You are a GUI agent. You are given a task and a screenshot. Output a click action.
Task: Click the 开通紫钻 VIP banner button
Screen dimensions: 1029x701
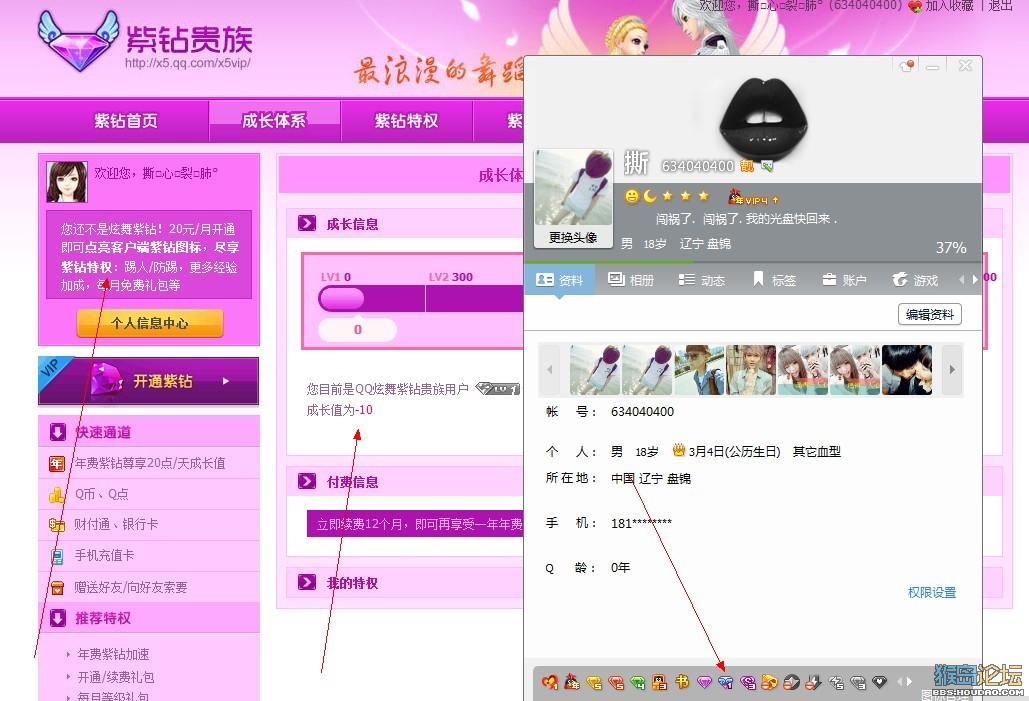tap(149, 381)
